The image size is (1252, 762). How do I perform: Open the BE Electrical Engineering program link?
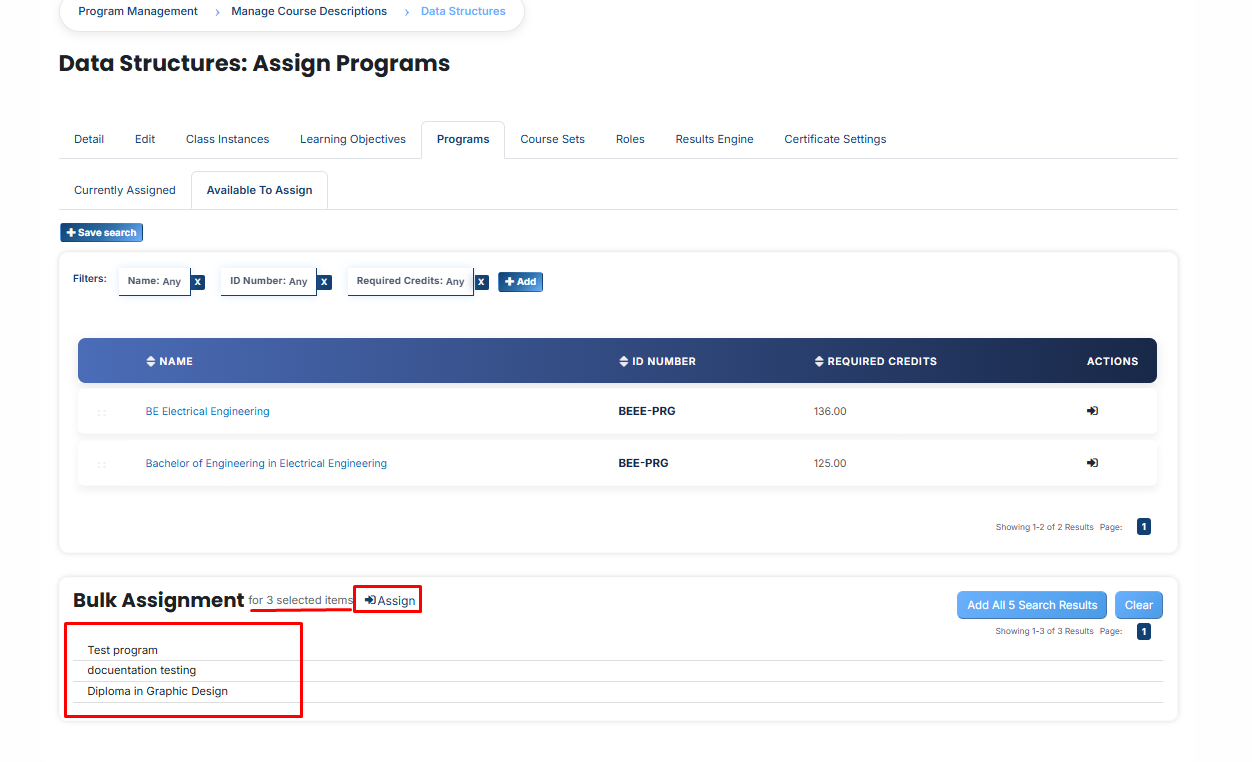[207, 411]
